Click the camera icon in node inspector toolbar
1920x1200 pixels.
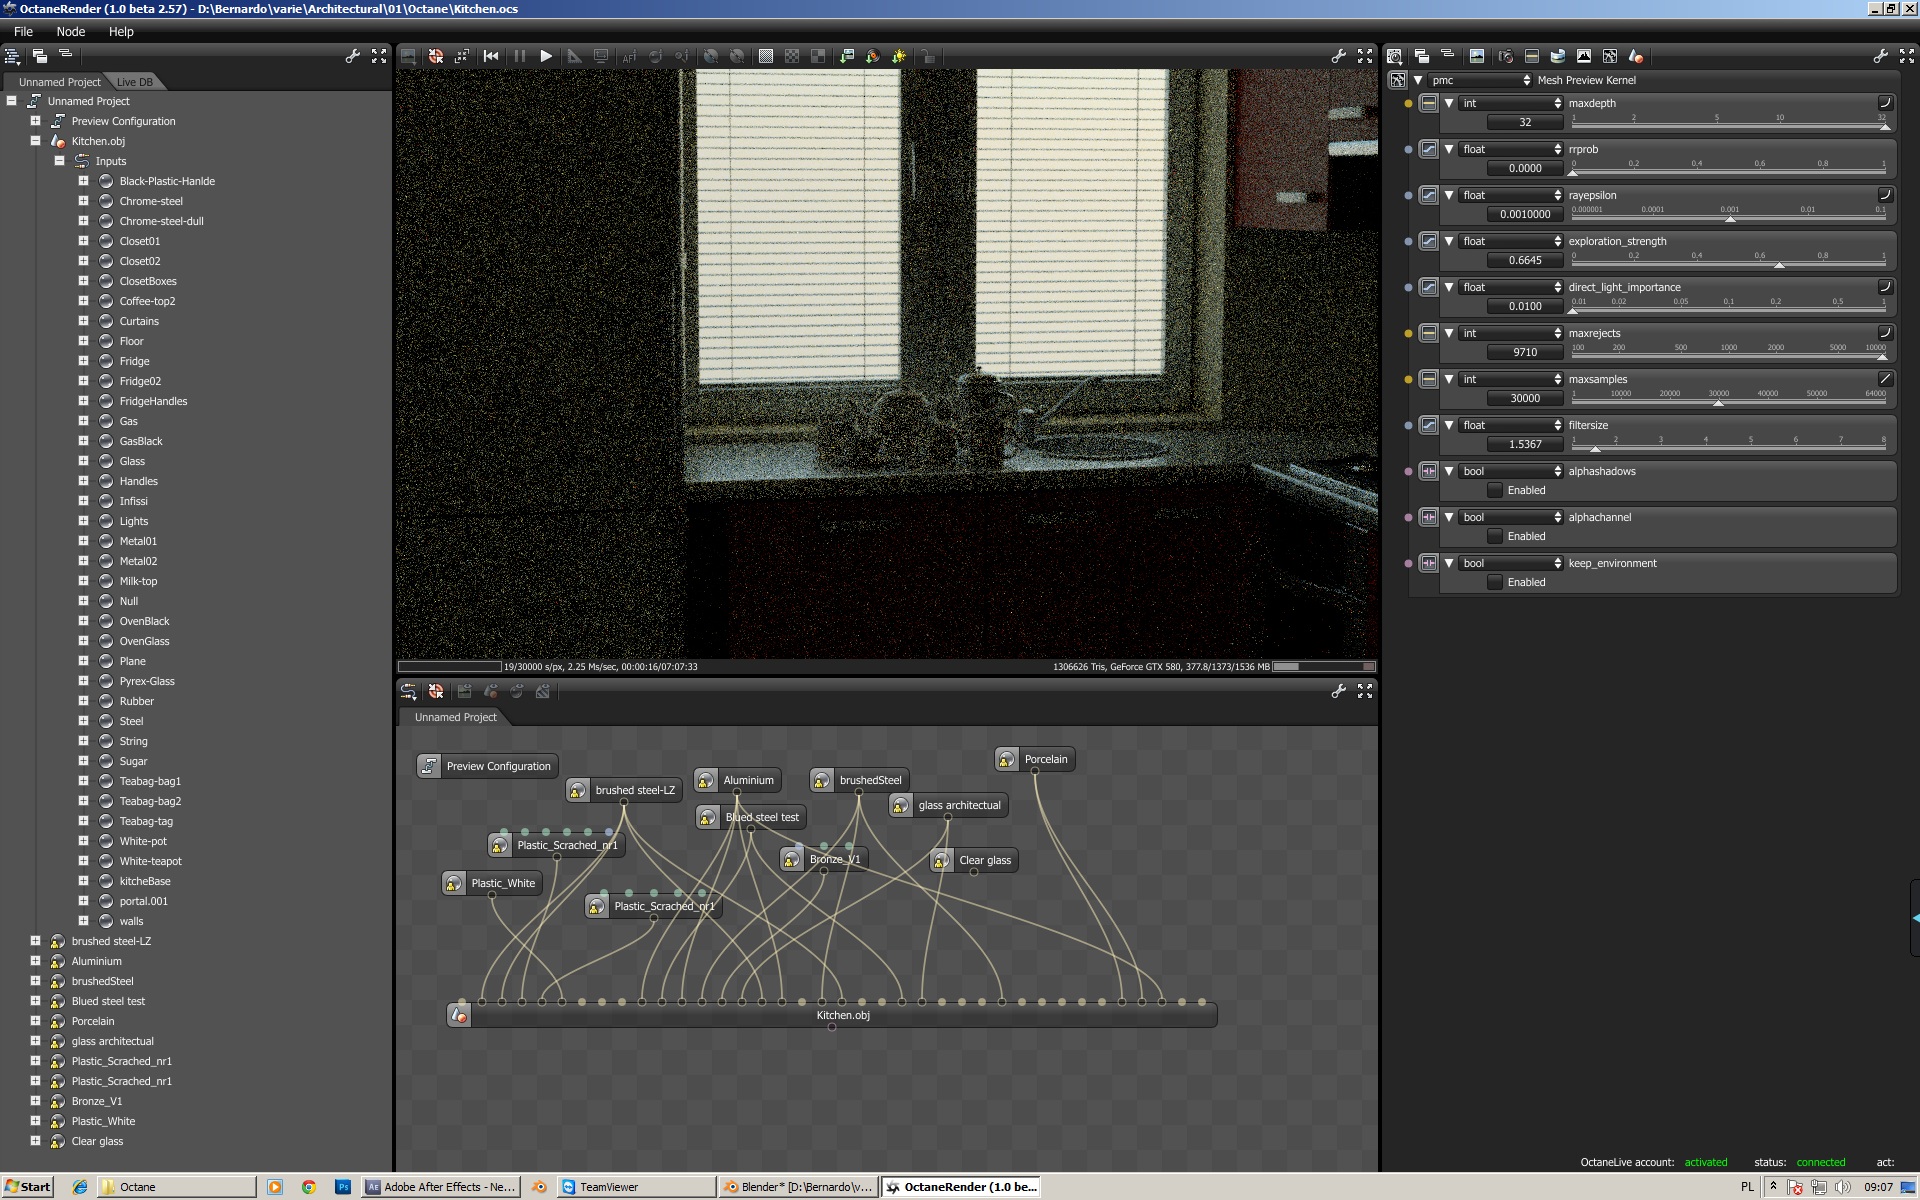pos(1505,56)
